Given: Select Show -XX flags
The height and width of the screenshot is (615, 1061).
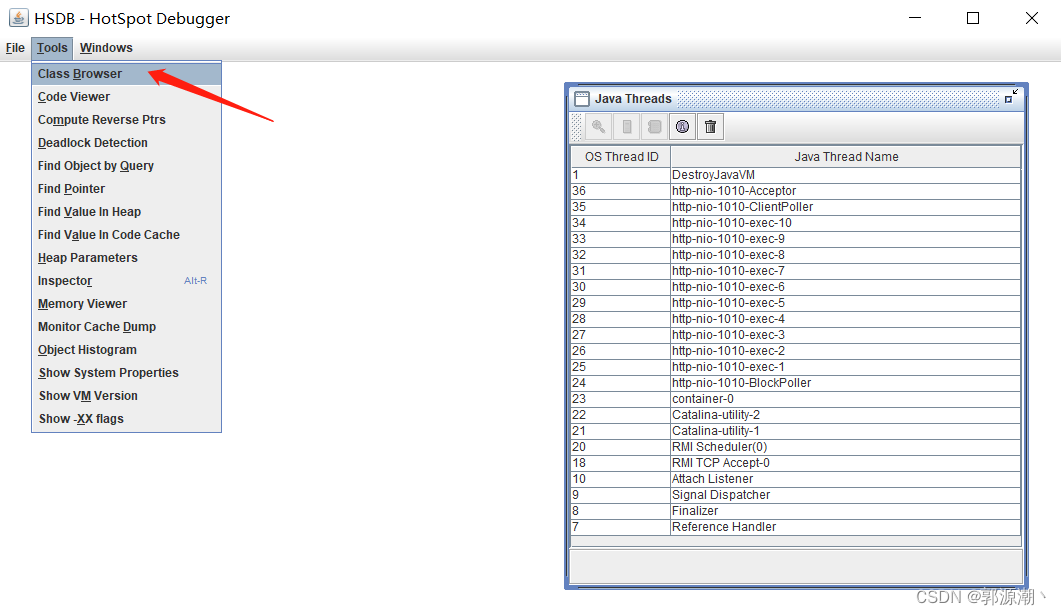Looking at the screenshot, I should (x=127, y=419).
